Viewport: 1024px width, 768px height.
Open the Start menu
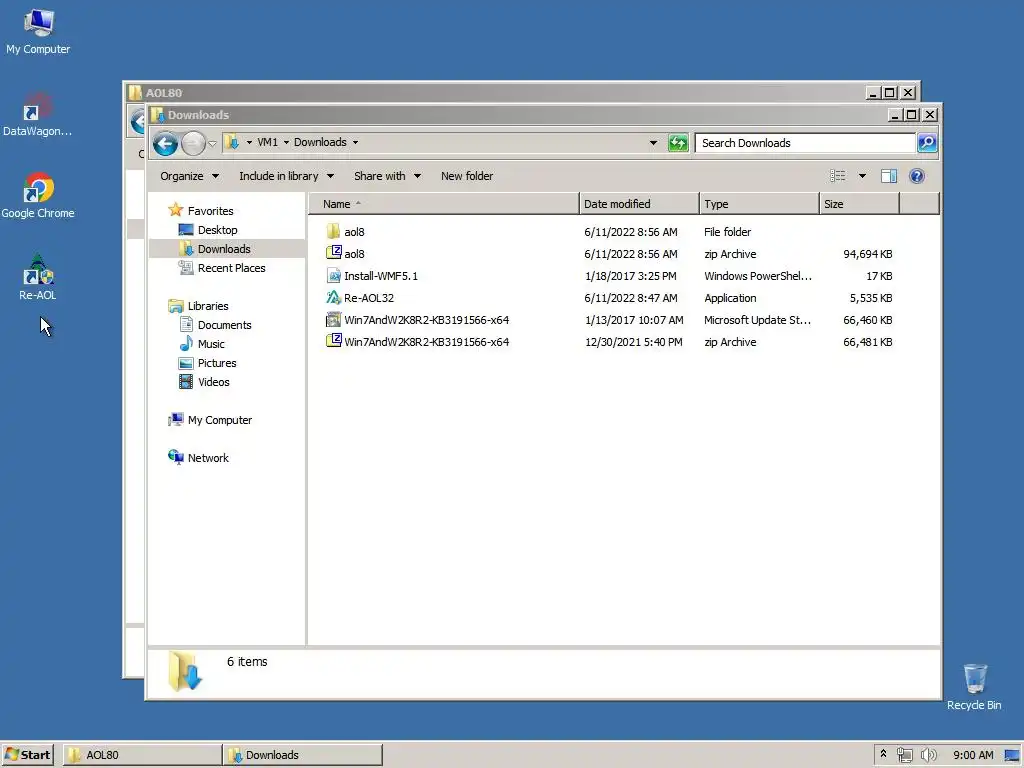[27, 755]
